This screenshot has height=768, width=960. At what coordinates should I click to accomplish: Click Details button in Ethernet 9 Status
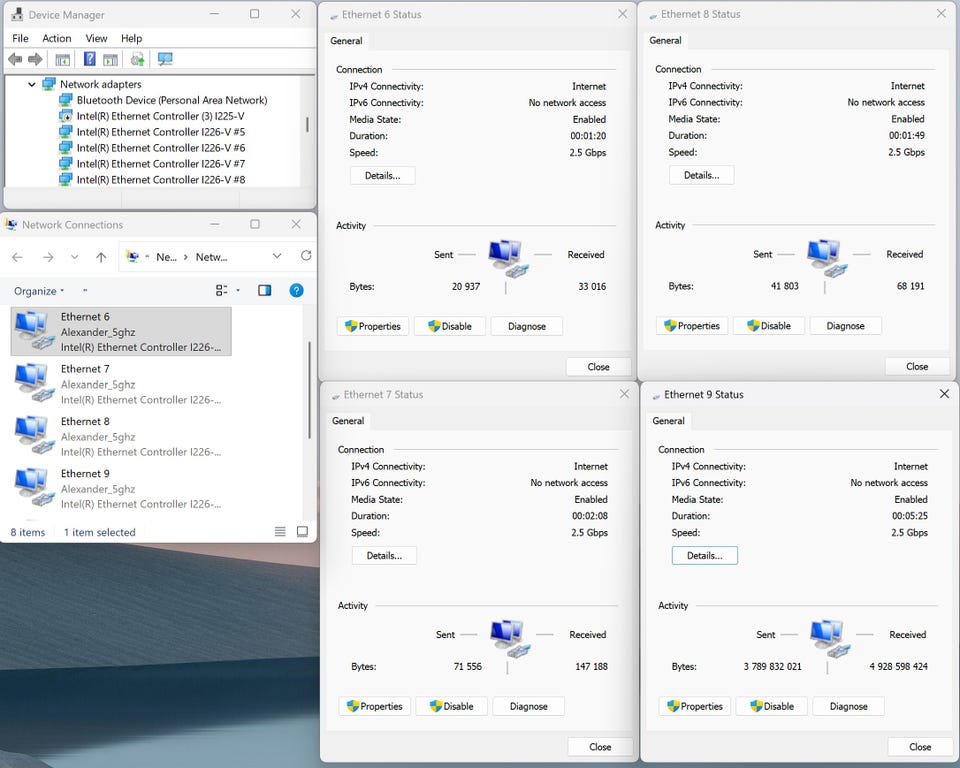click(704, 555)
